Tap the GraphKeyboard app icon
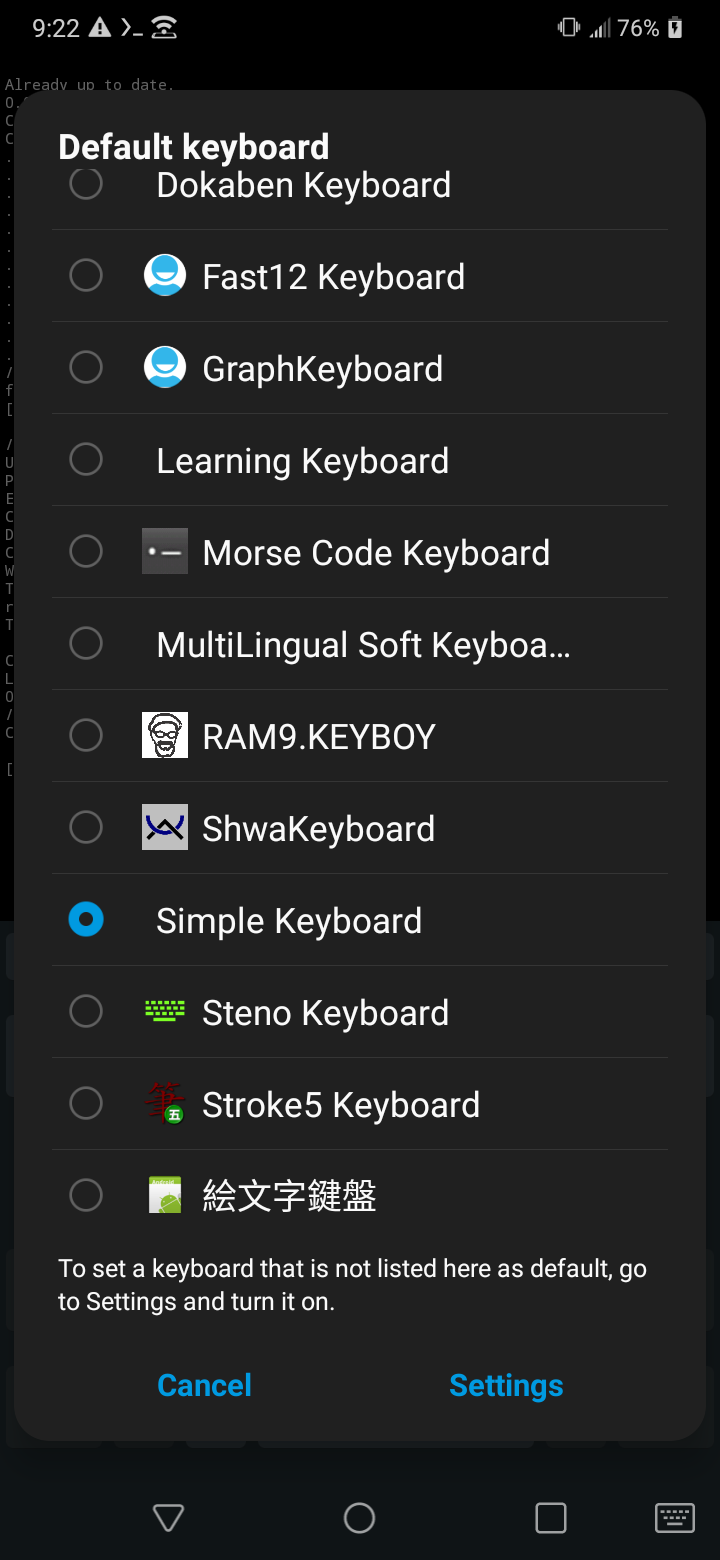Image resolution: width=720 pixels, height=1560 pixels. tap(164, 367)
